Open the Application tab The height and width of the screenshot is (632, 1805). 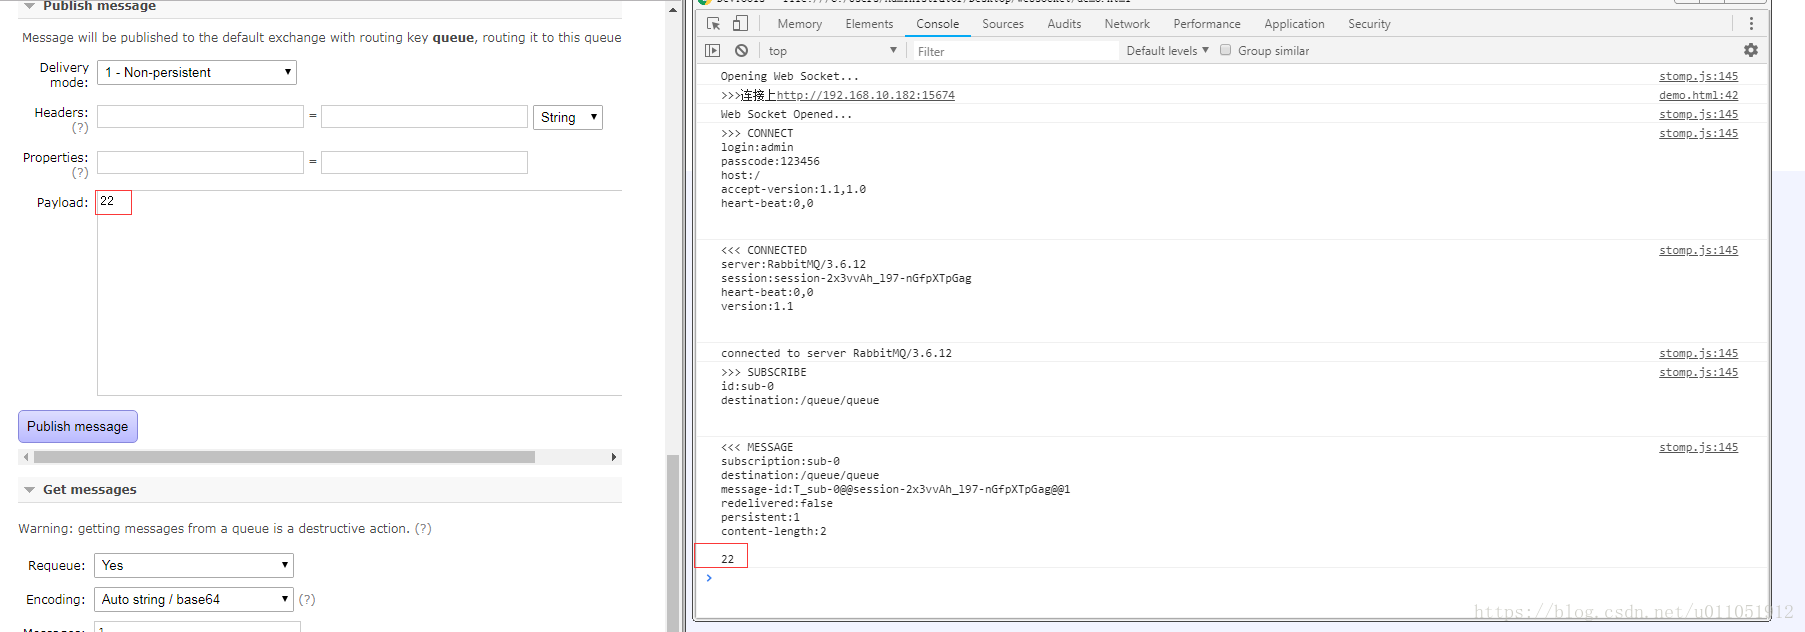1294,24
